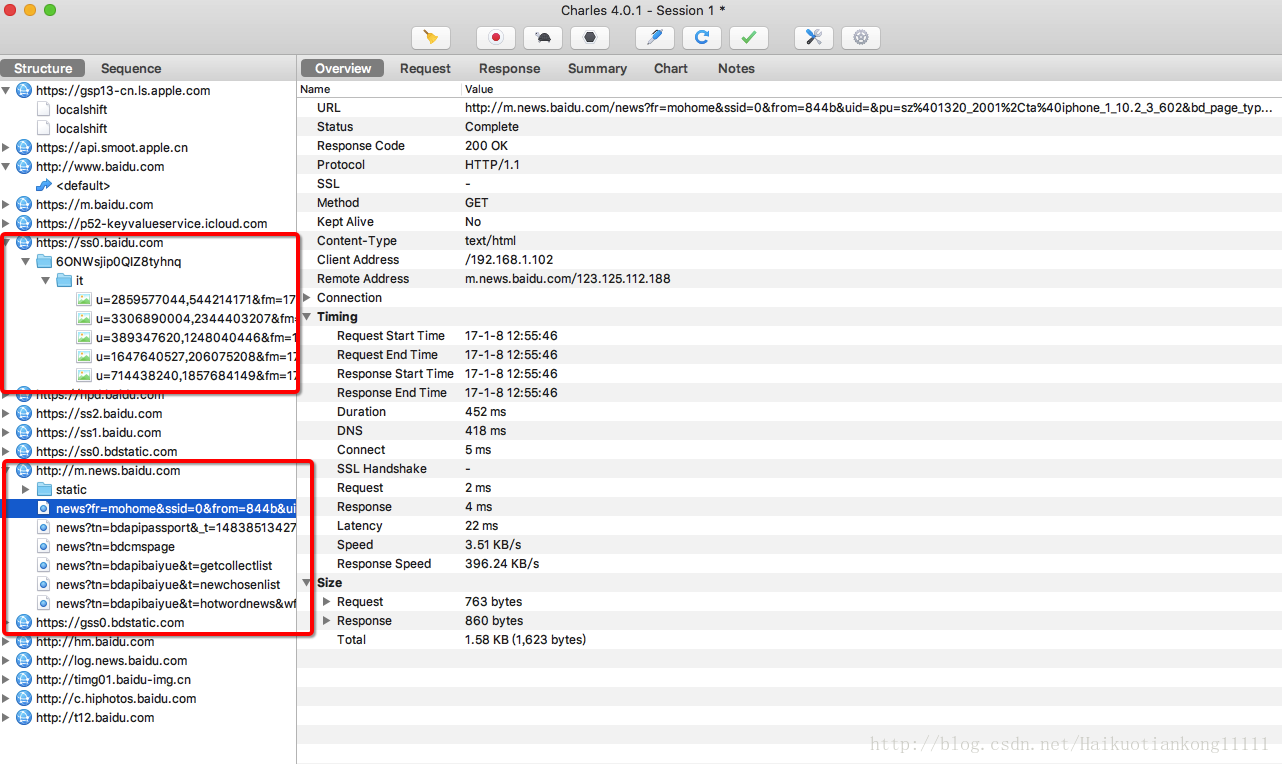Image resolution: width=1282 pixels, height=764 pixels.
Task: Expand the p52-keyvalueservice.icloud.com host
Action: point(7,223)
